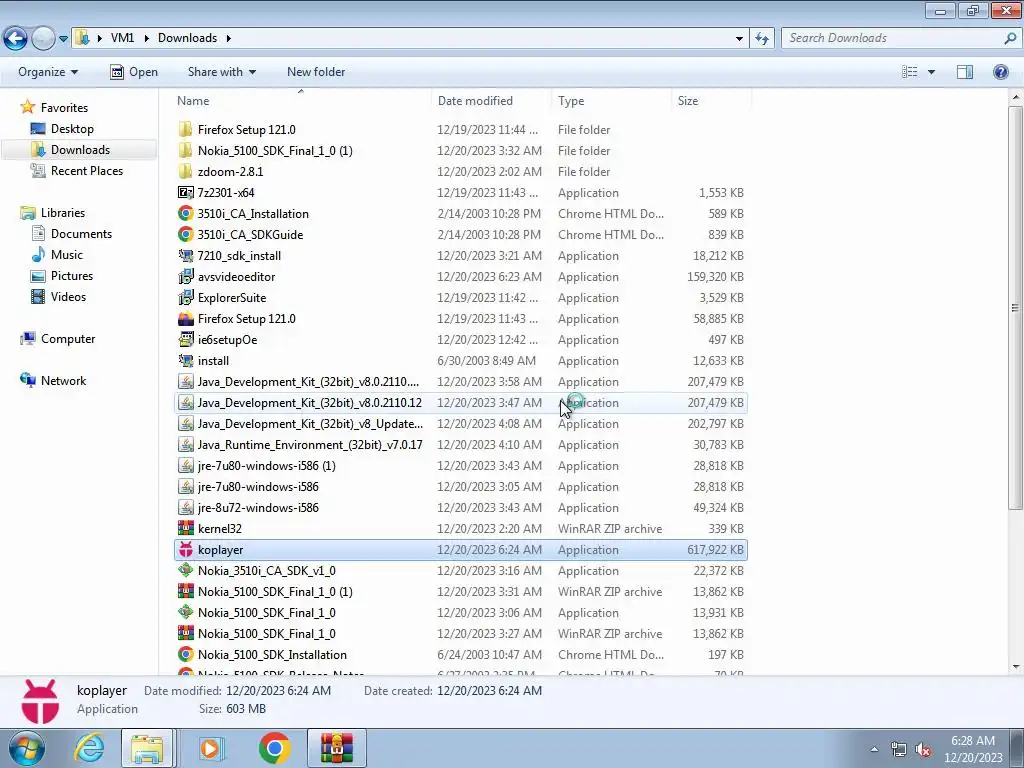Click the Search Downloads input field
Screen dimensions: 1024x768
pyautogui.click(x=891, y=38)
